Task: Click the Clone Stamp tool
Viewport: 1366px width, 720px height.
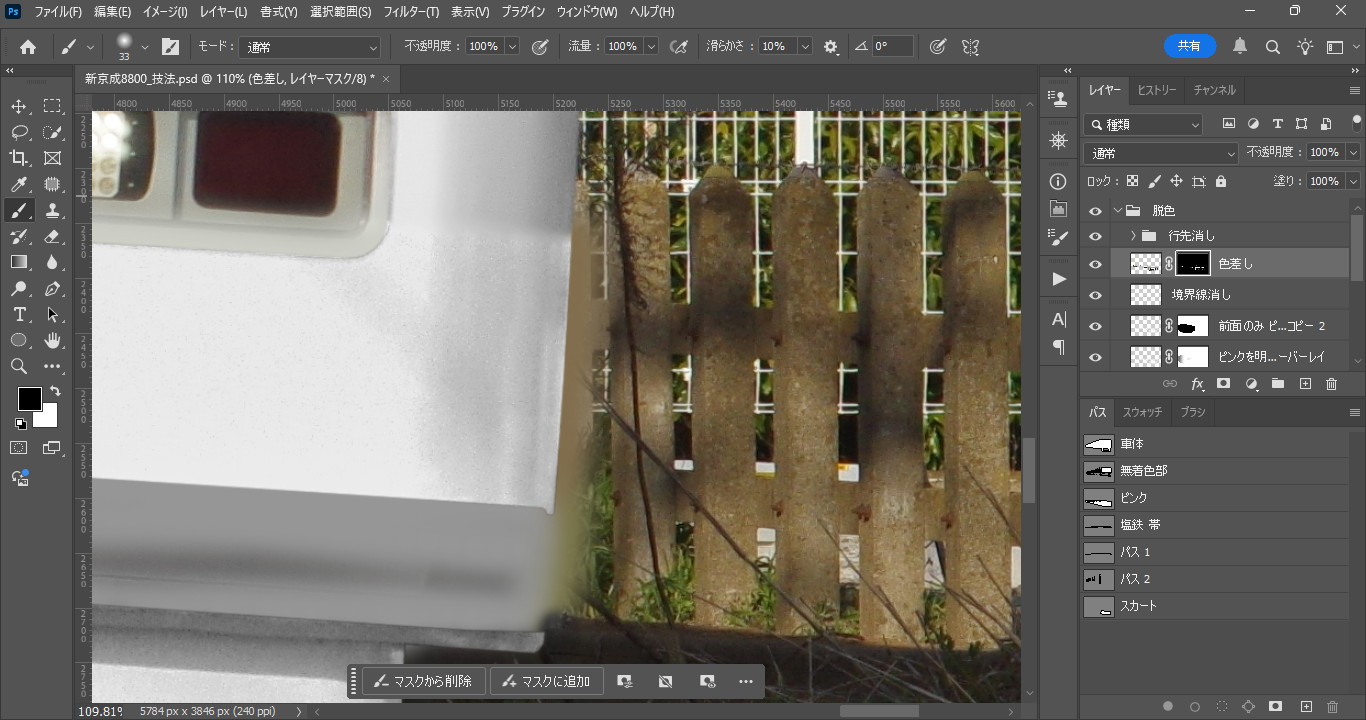Action: pyautogui.click(x=52, y=210)
